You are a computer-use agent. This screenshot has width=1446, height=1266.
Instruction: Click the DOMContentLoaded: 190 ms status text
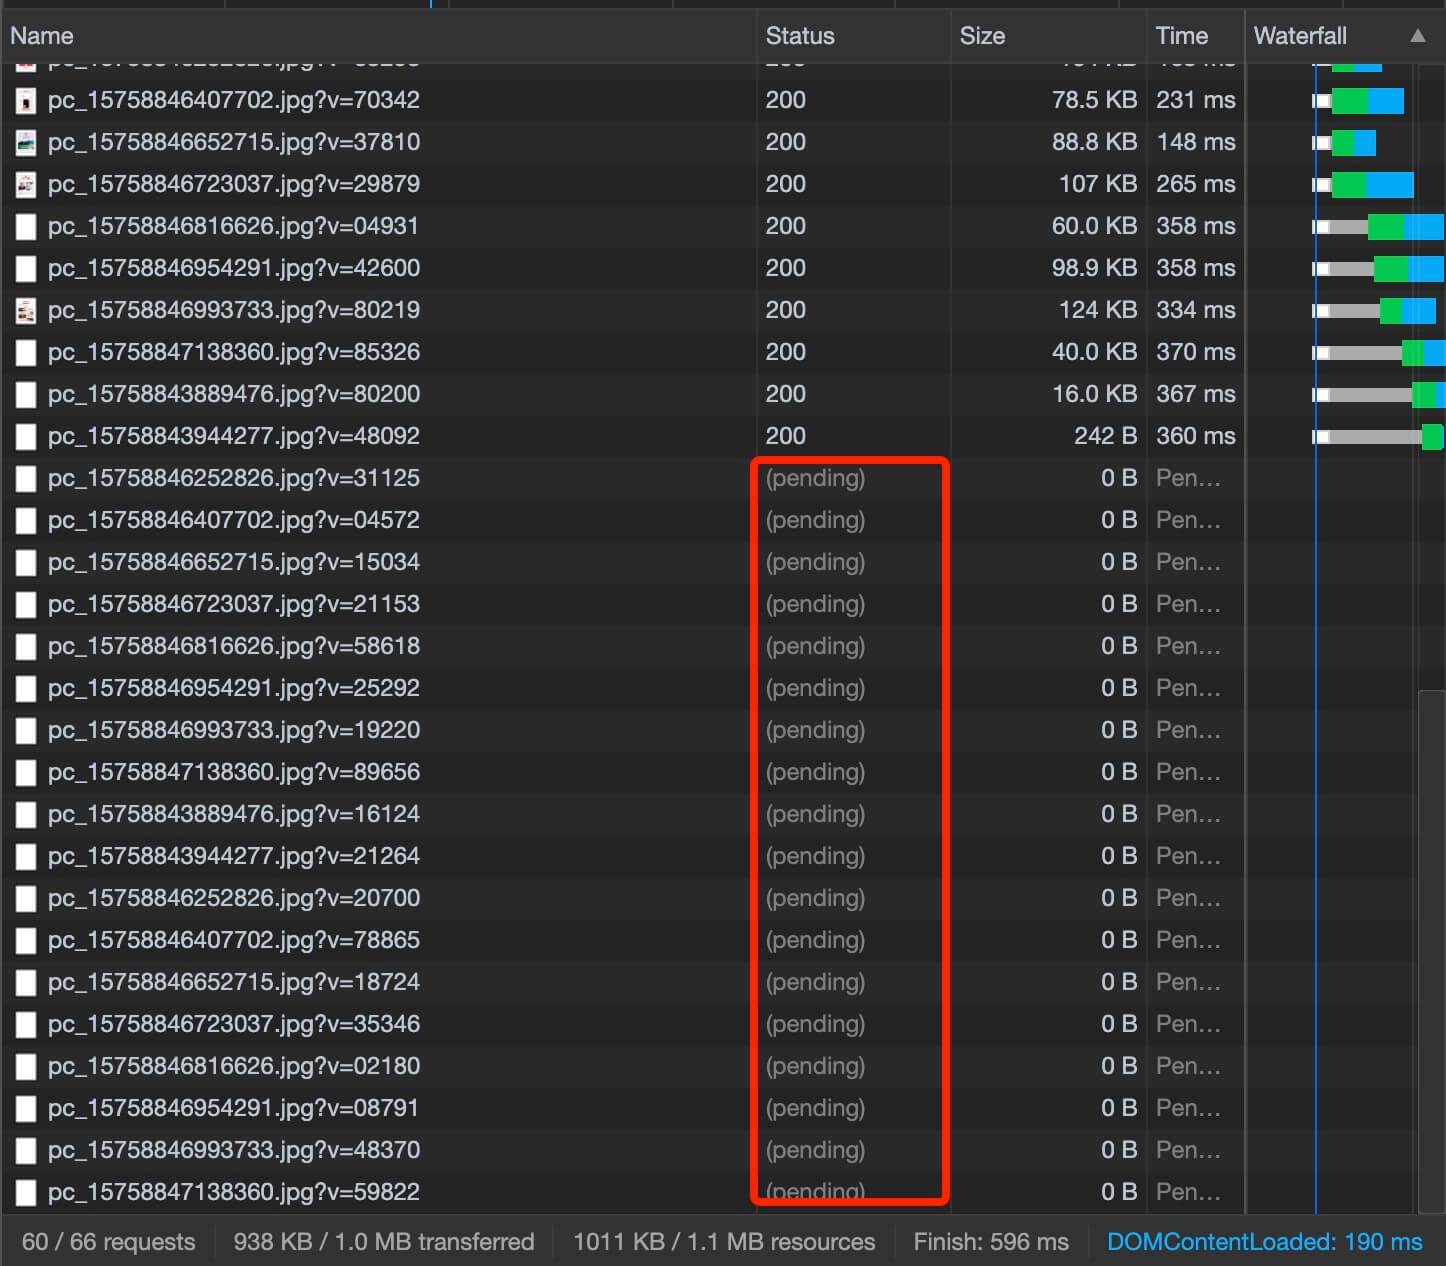(1264, 1242)
